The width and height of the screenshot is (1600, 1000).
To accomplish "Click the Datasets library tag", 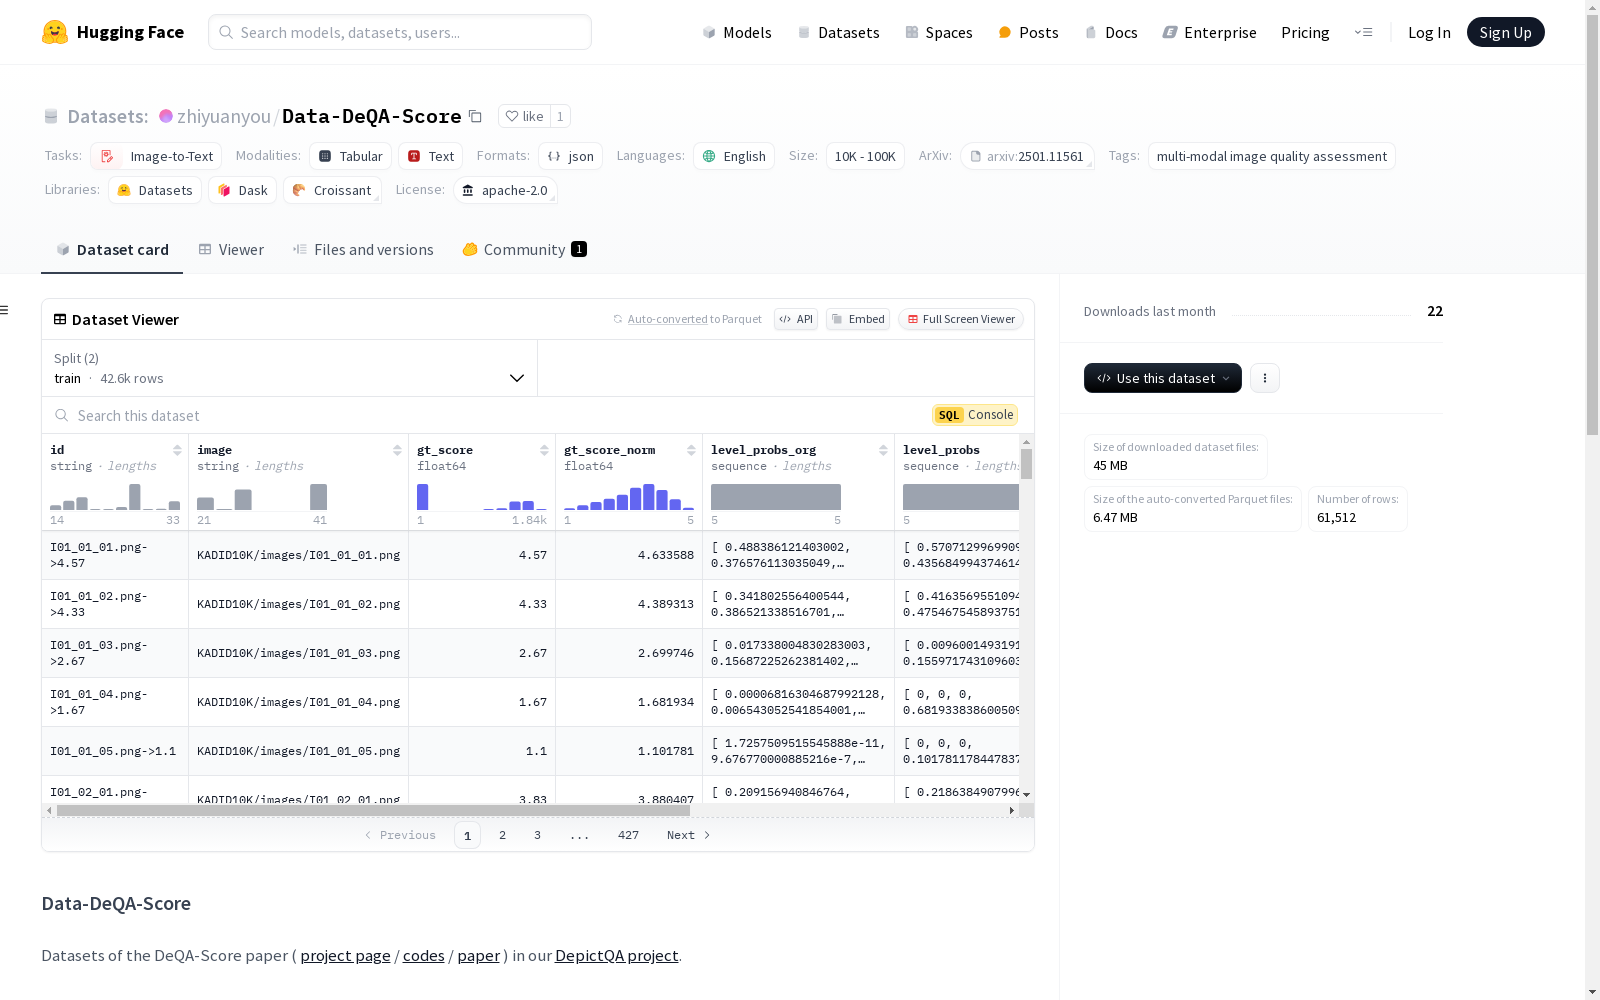I will click(155, 190).
